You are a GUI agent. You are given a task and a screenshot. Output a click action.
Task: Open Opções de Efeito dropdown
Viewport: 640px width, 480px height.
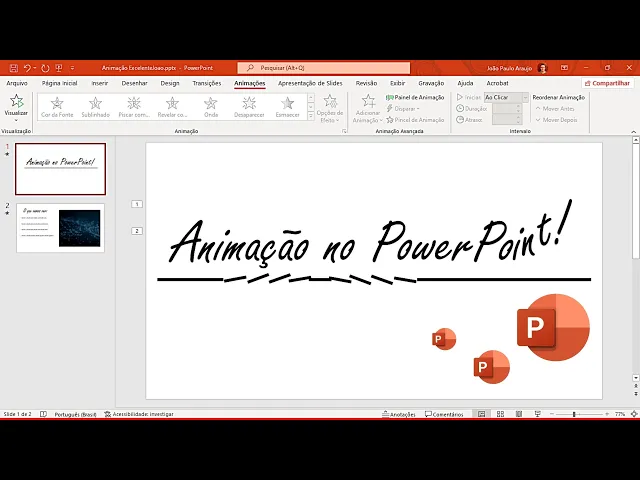(330, 109)
